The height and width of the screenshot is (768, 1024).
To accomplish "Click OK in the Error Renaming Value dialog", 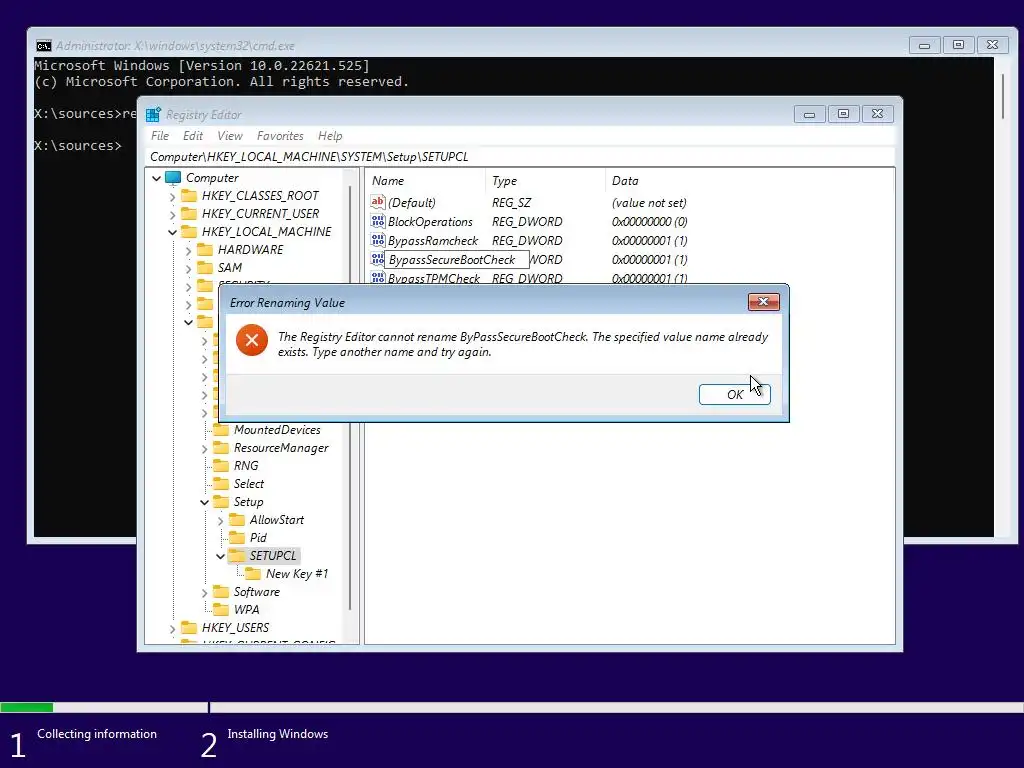I will (x=734, y=394).
